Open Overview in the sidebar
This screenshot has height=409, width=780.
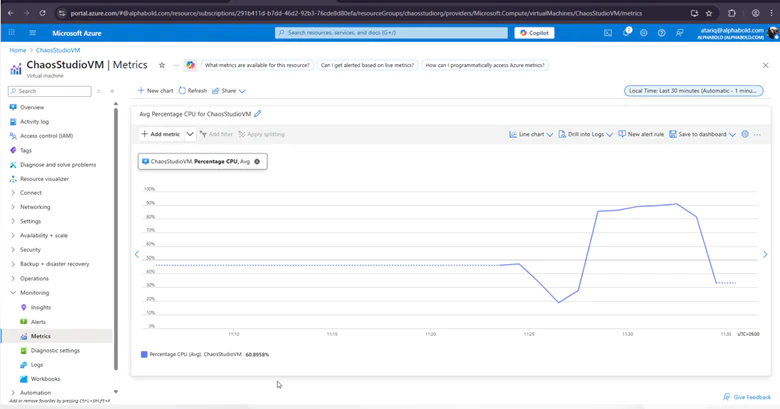click(32, 107)
